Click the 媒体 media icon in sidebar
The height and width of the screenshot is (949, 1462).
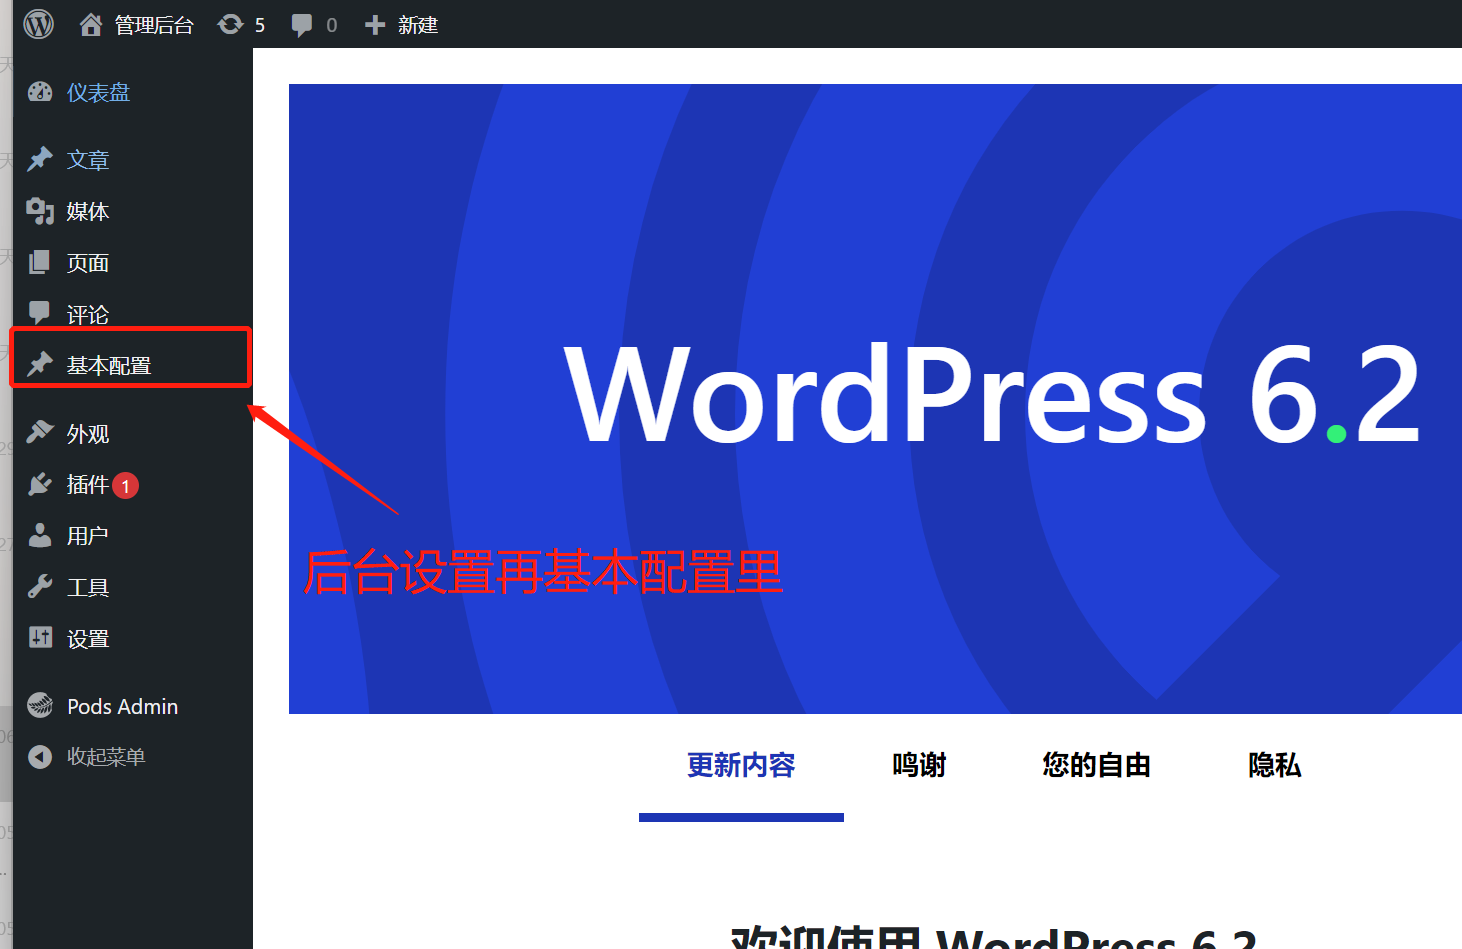(x=40, y=211)
